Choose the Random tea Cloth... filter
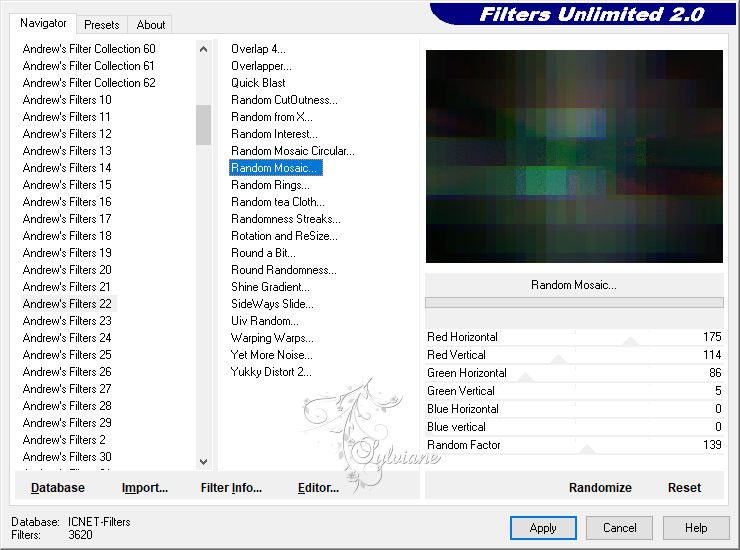 coord(278,202)
